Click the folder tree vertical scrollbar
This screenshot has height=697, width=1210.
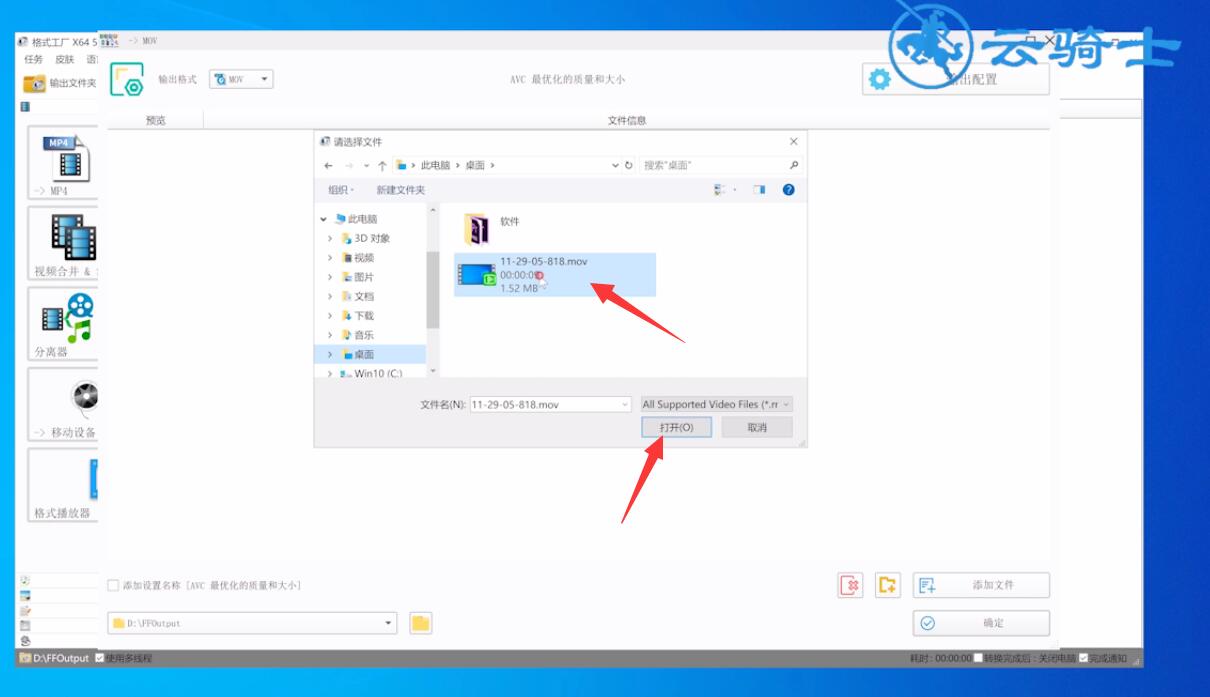pos(433,290)
